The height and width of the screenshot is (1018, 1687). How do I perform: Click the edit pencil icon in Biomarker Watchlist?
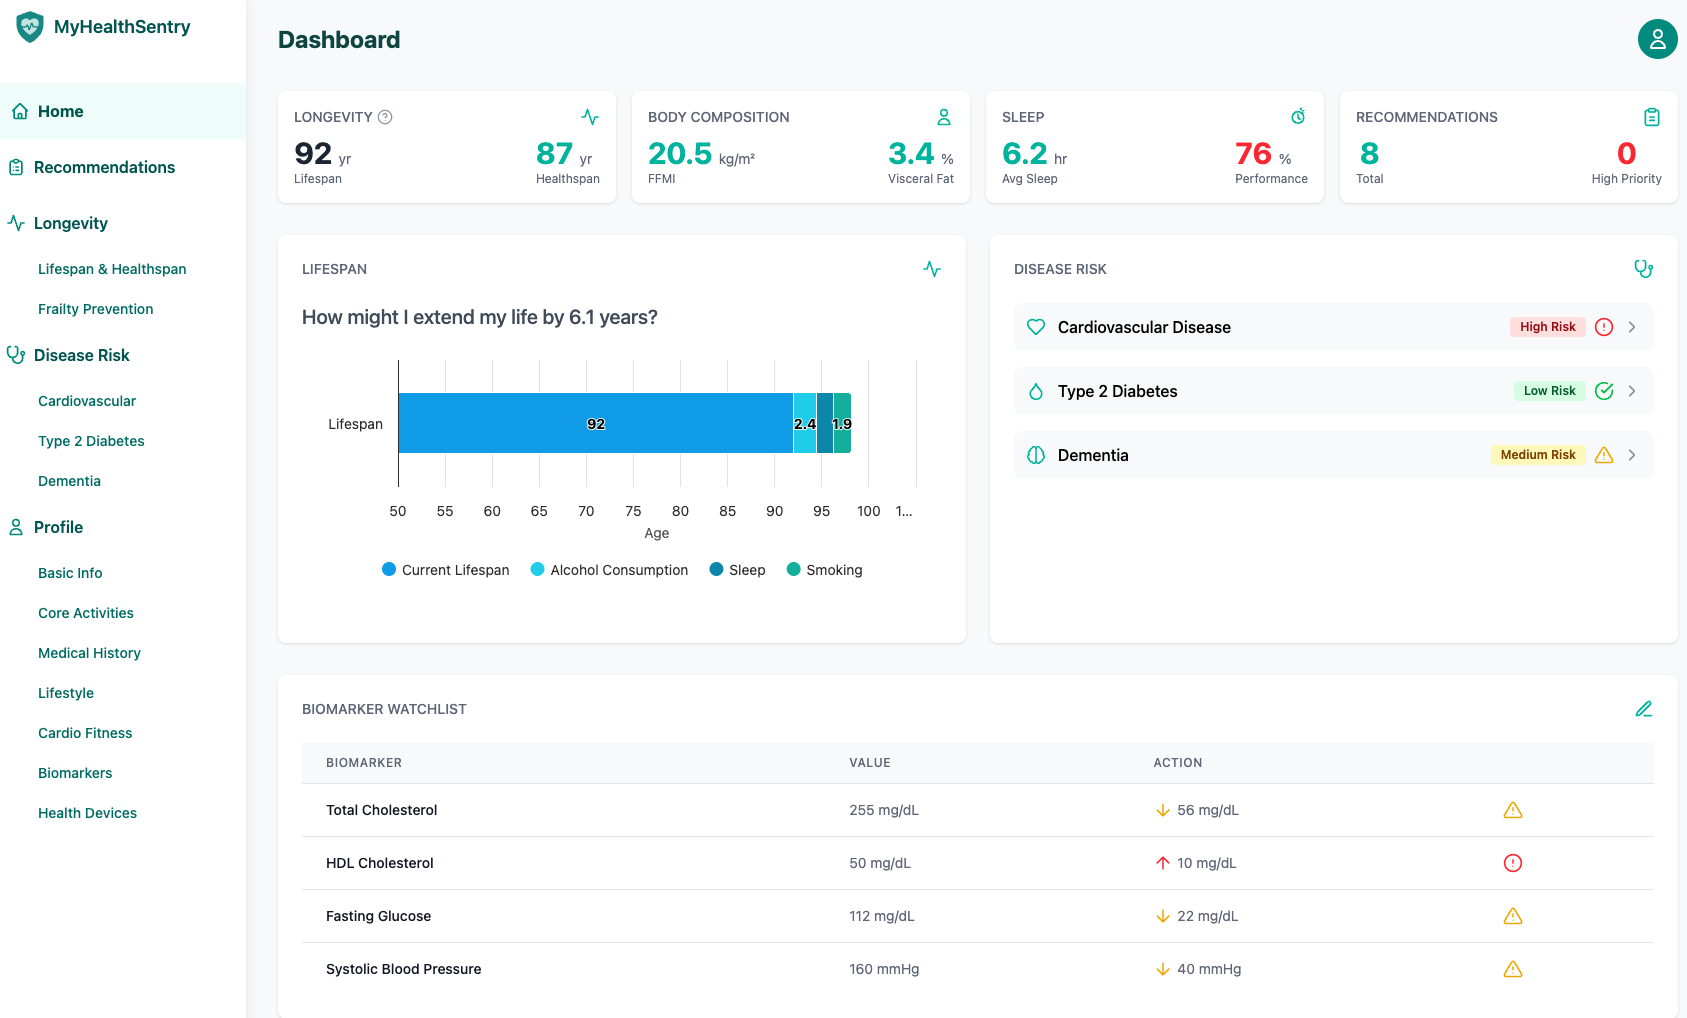pos(1643,709)
